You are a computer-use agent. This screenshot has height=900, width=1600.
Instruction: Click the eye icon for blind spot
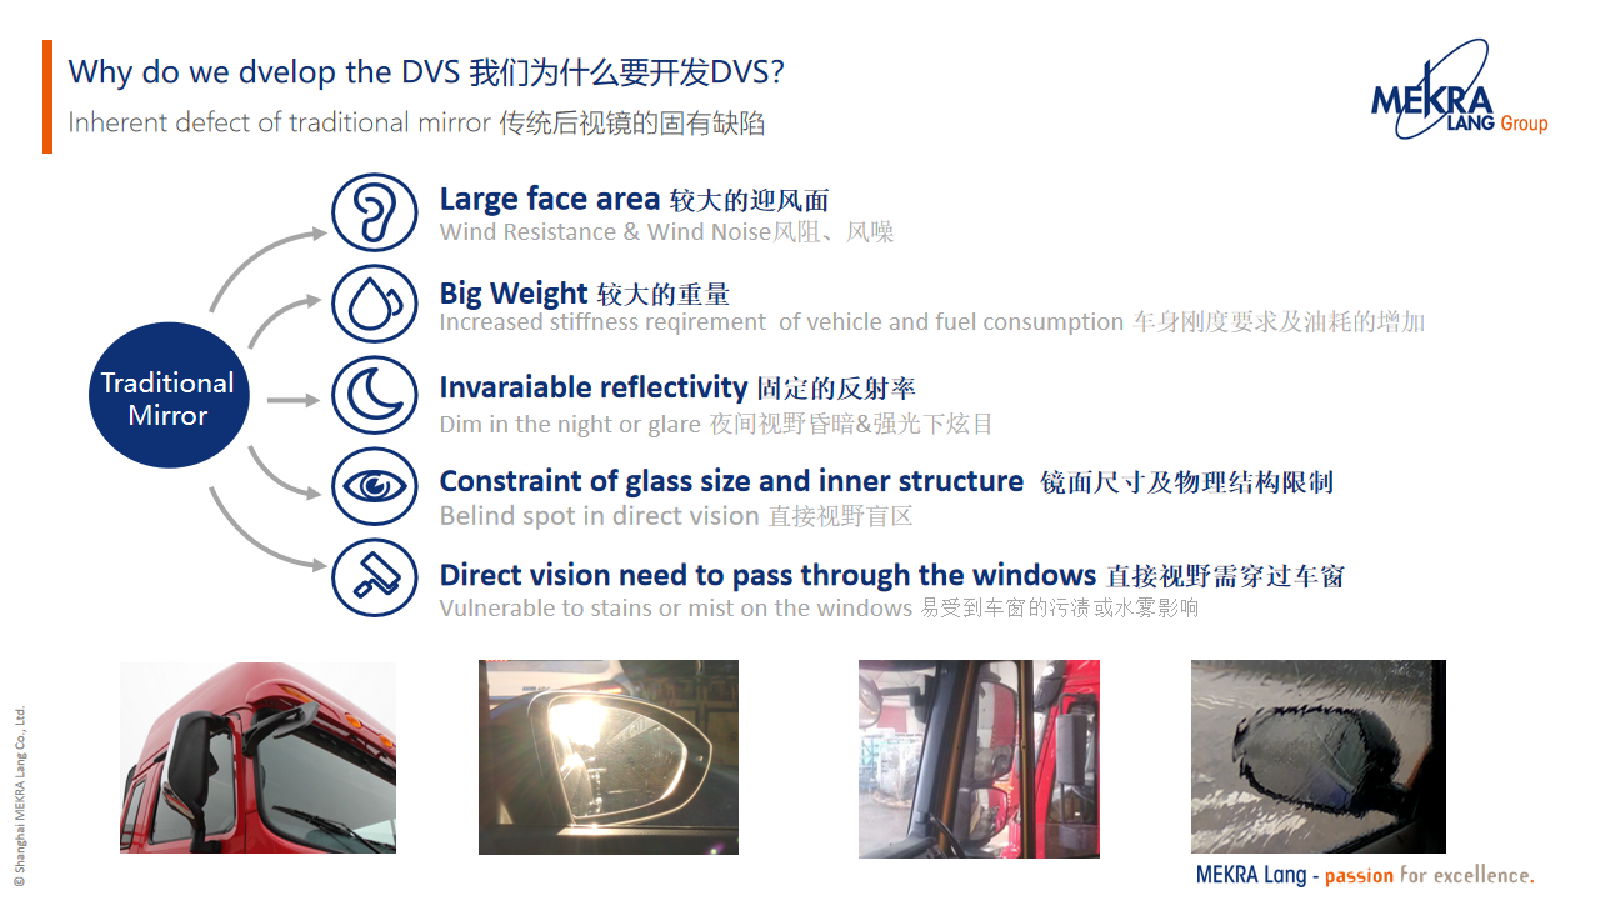click(x=375, y=486)
